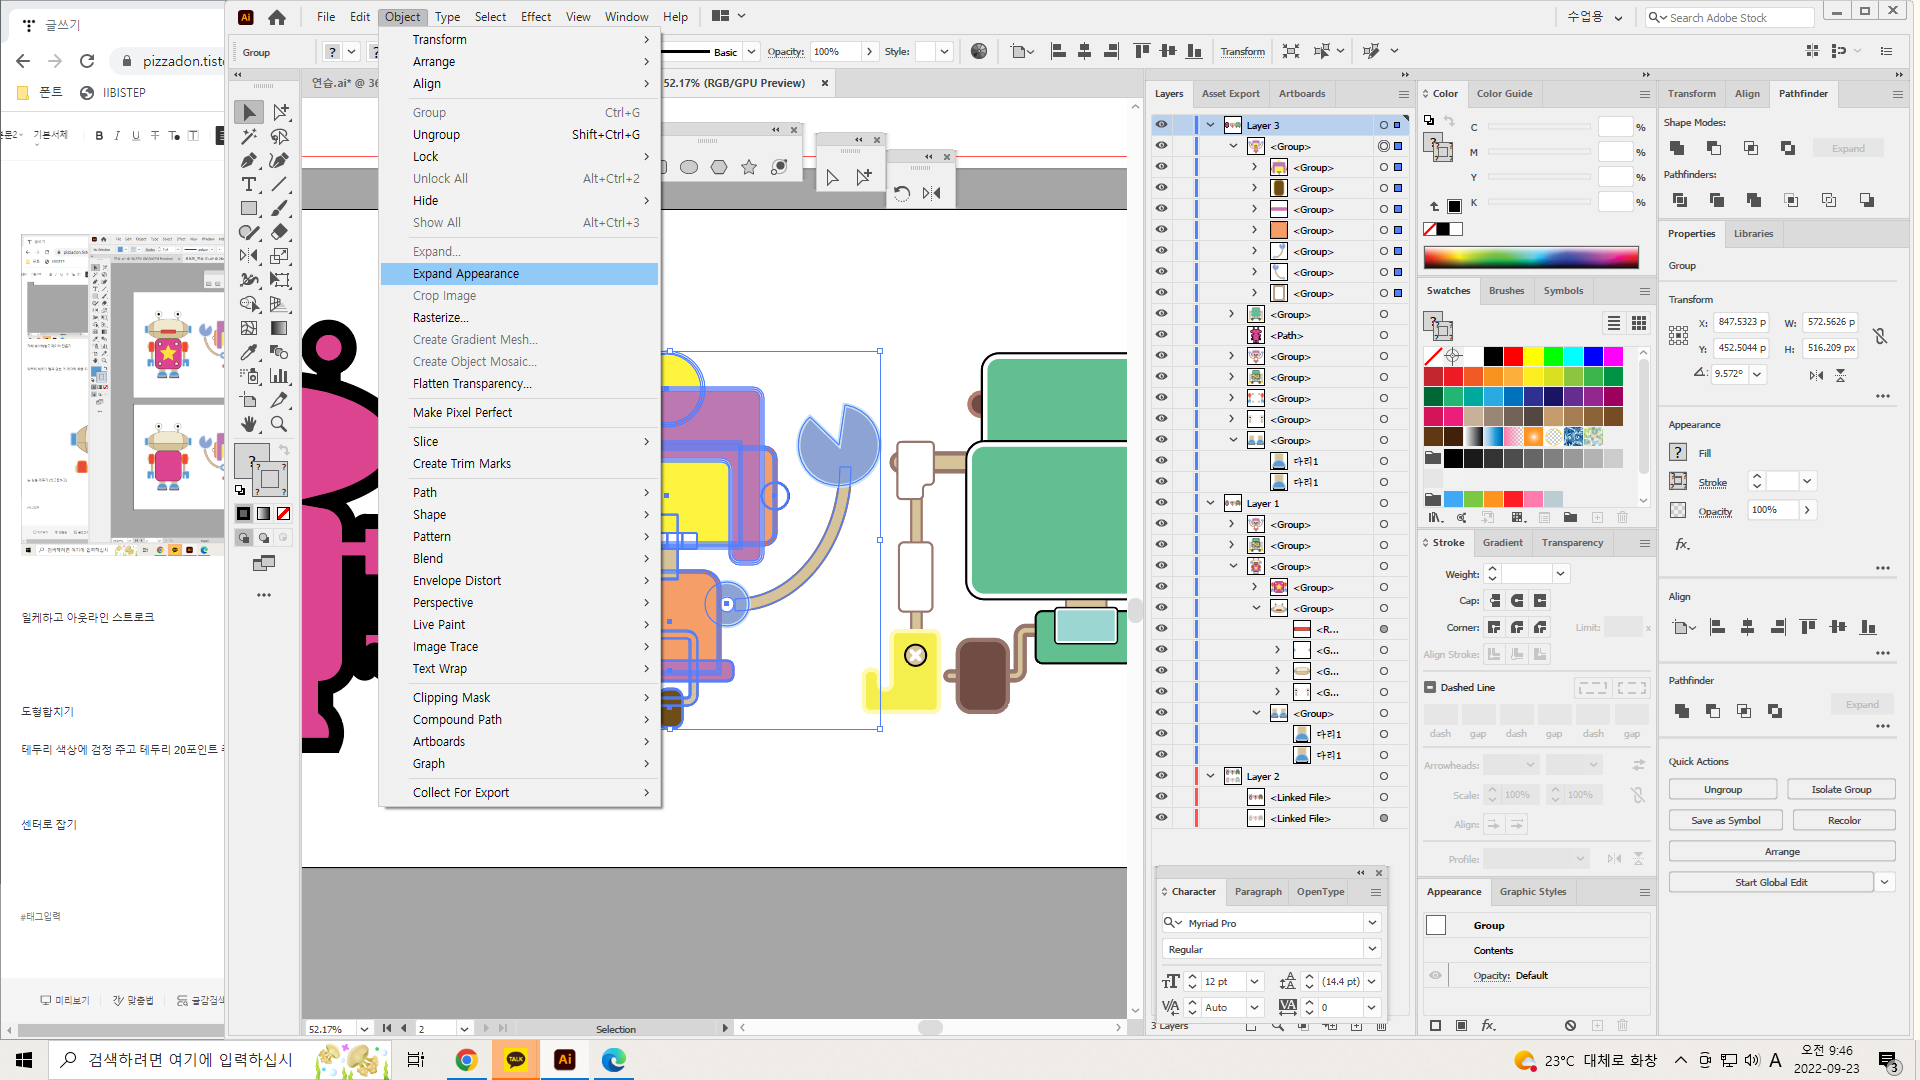Collapse Layer 3 in Layers panel
This screenshot has width=1920, height=1080.
1210,125
